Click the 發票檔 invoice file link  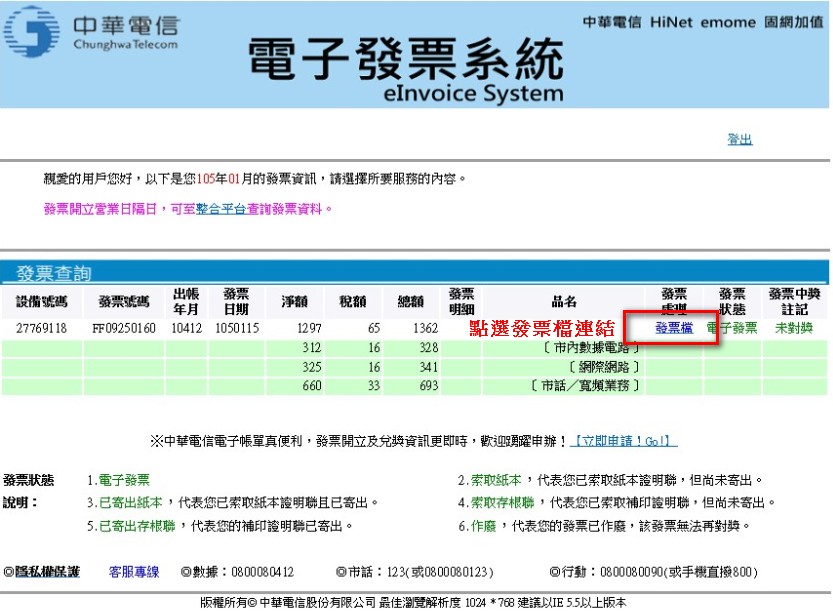pos(674,328)
